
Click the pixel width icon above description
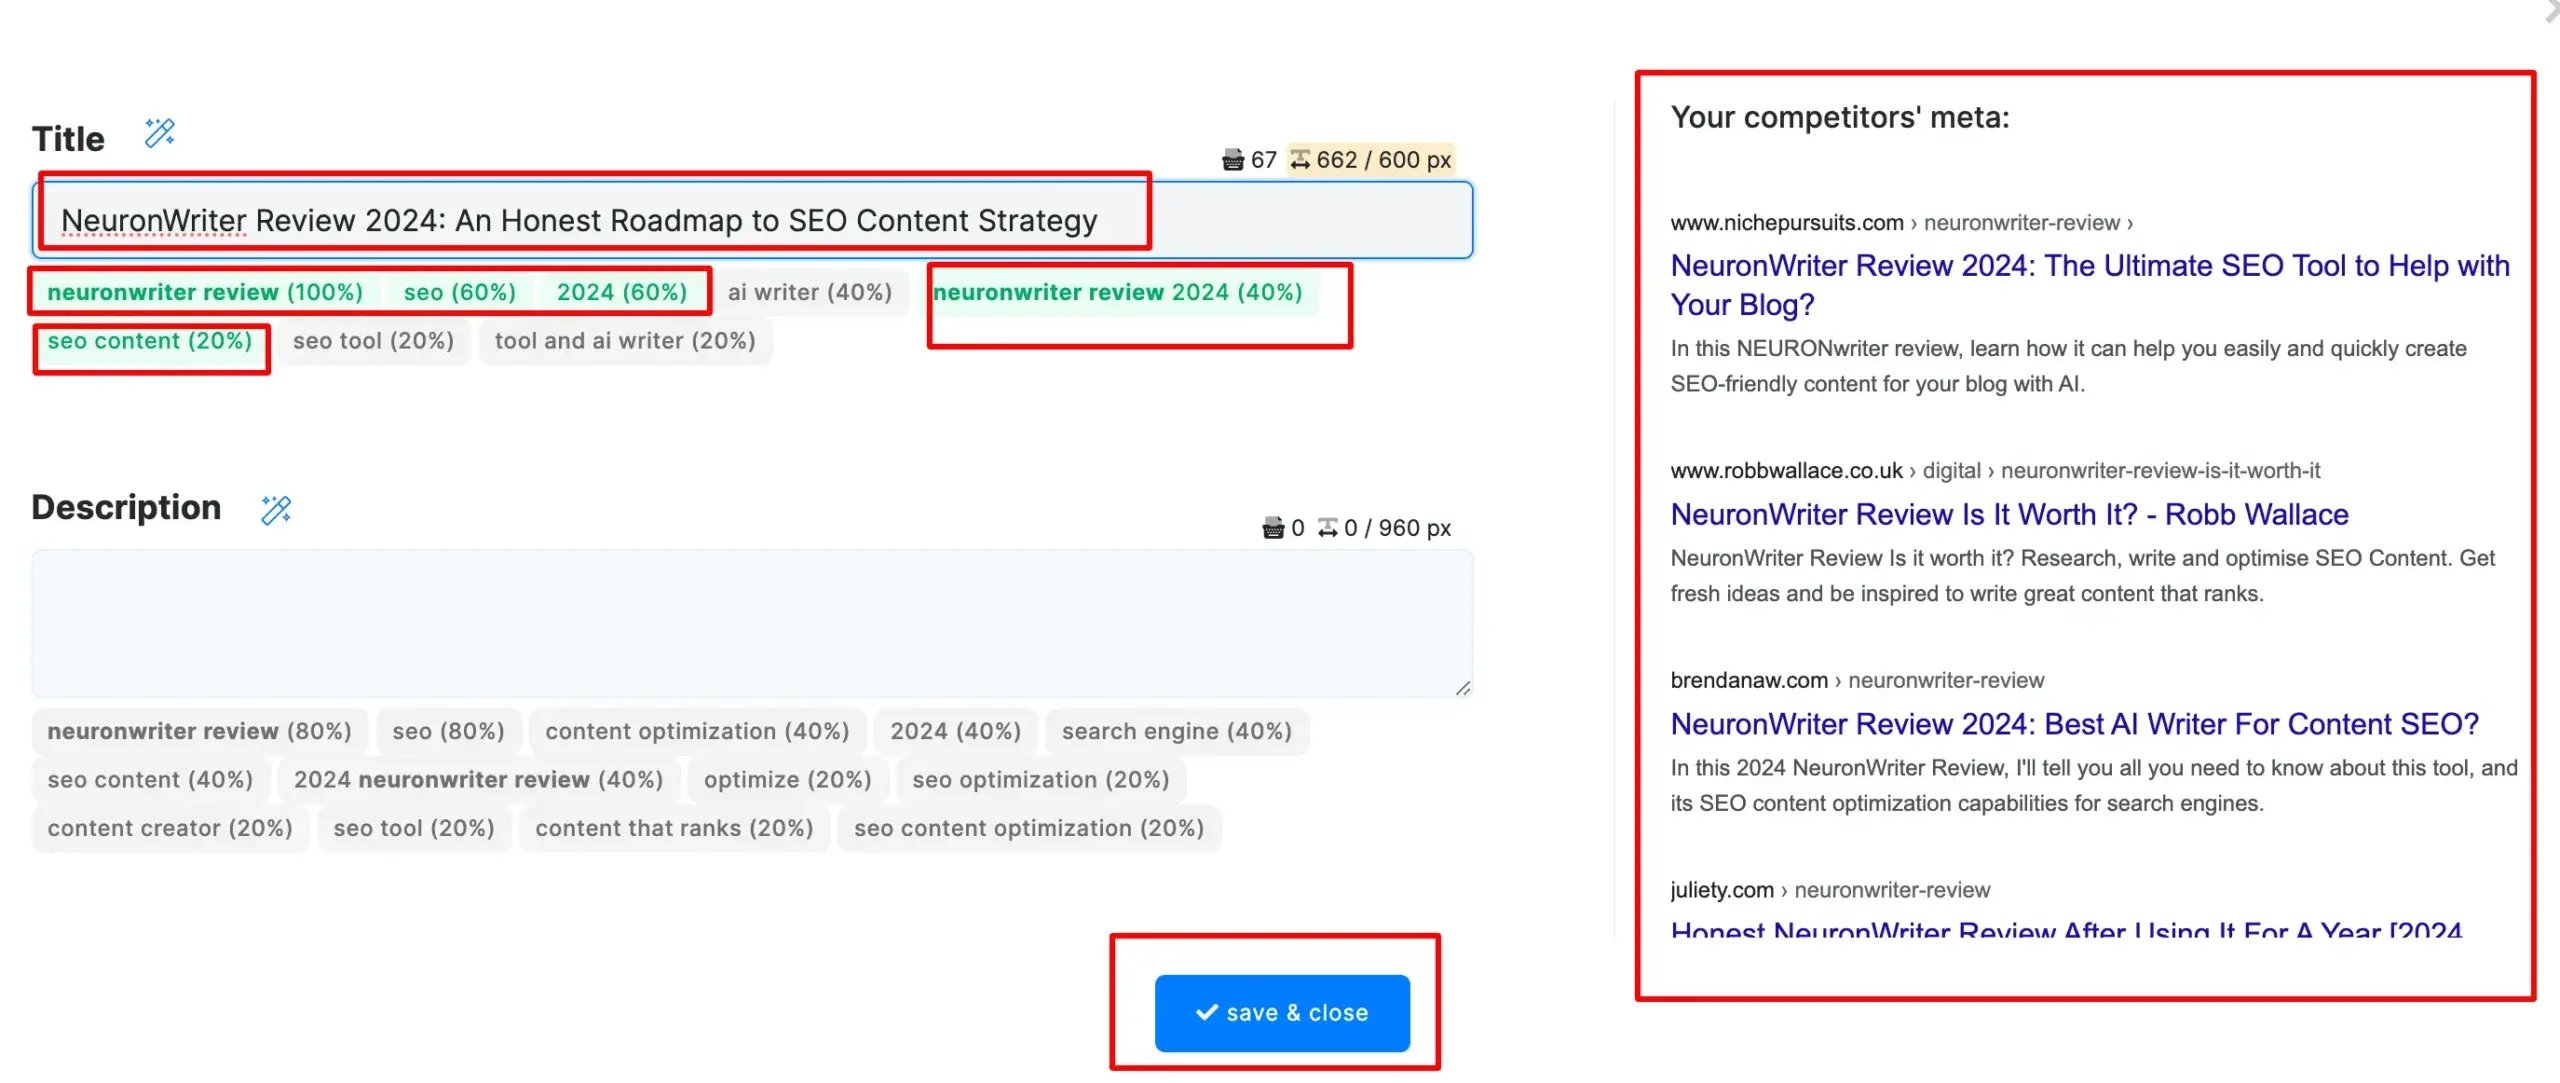point(1327,528)
